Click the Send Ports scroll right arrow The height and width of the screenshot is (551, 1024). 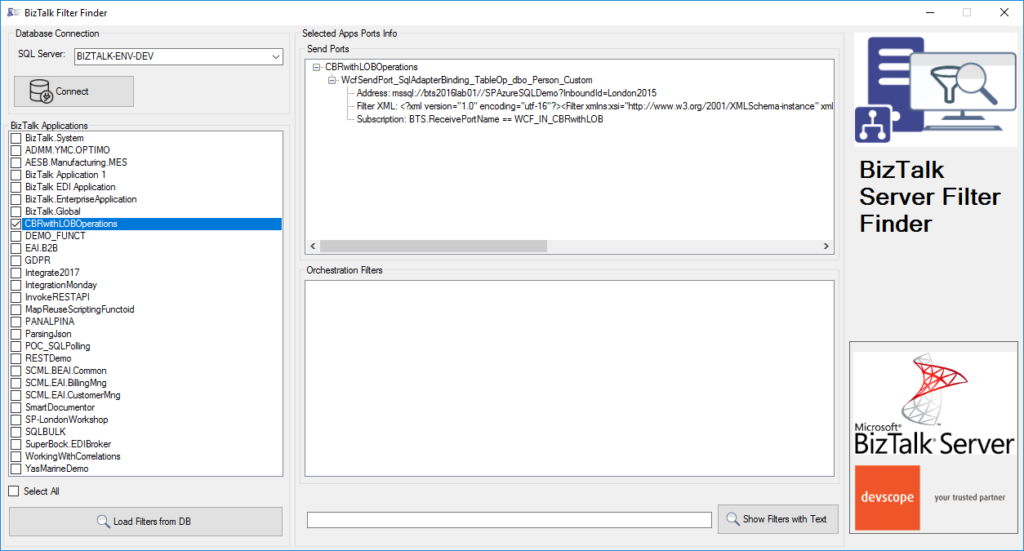(826, 246)
